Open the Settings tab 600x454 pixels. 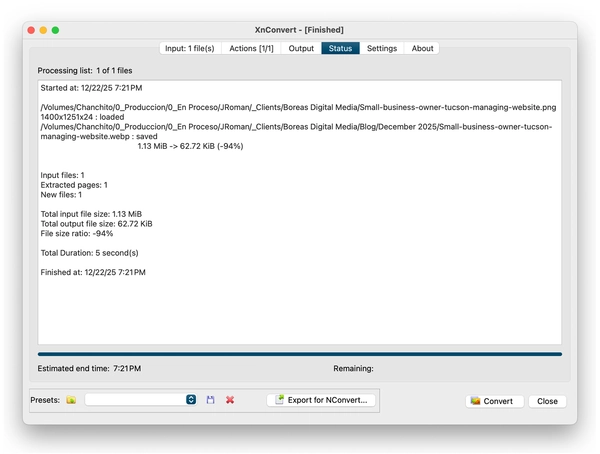pos(381,48)
